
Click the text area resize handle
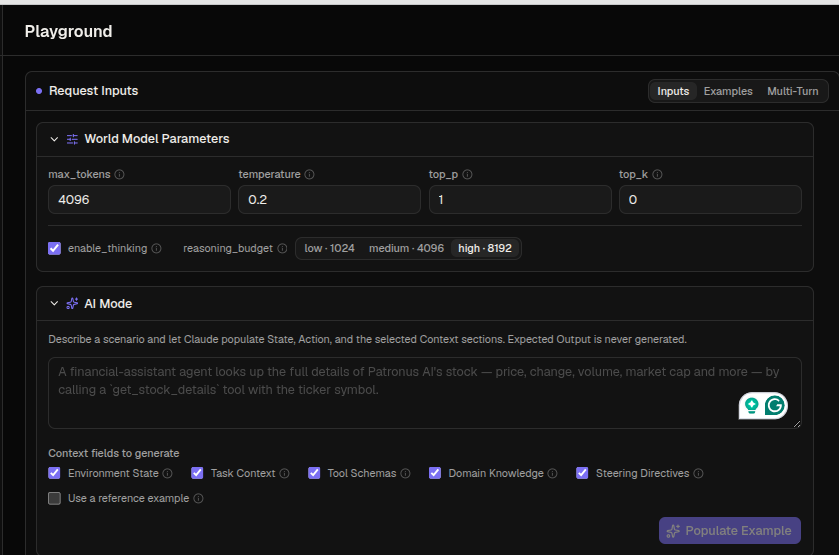(x=797, y=424)
